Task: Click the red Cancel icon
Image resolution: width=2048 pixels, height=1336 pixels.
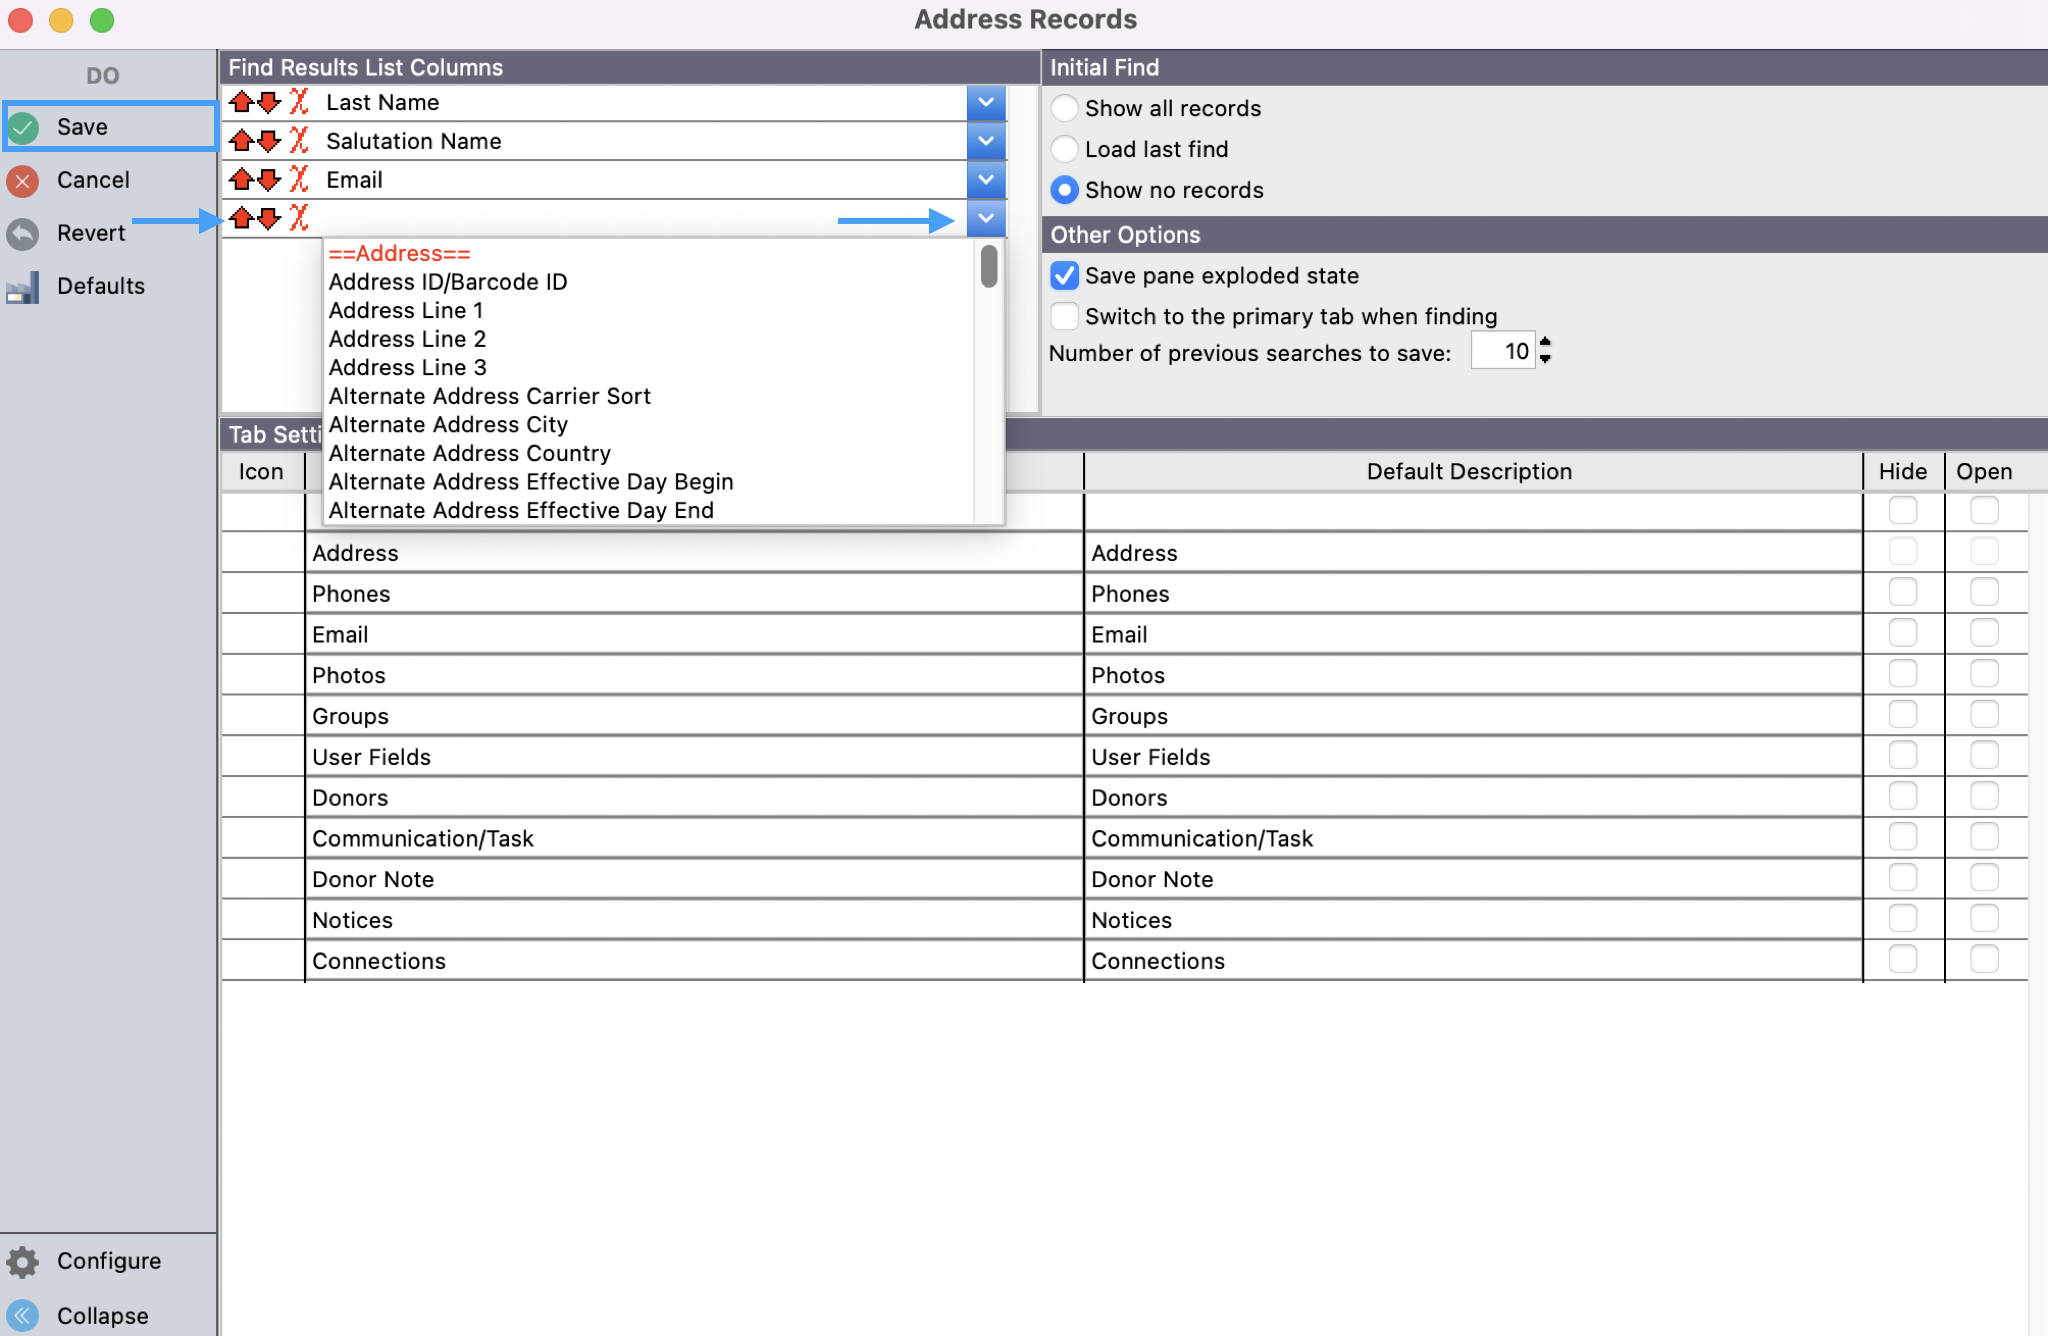Action: coord(23,180)
